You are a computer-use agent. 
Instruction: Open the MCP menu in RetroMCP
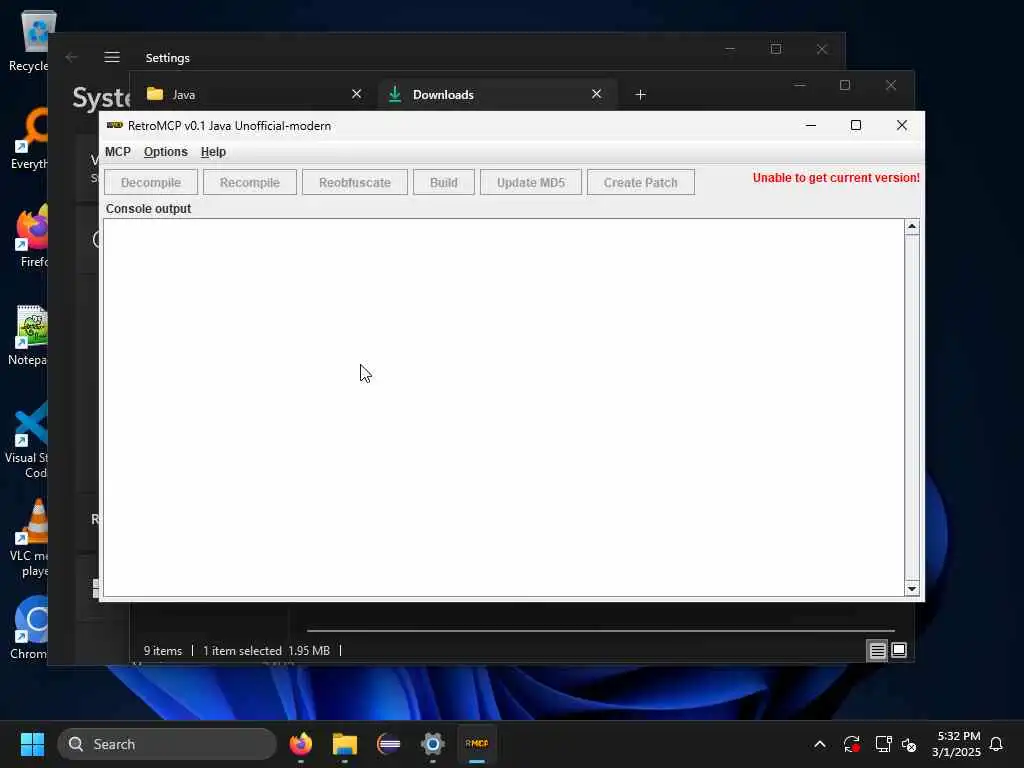point(118,152)
